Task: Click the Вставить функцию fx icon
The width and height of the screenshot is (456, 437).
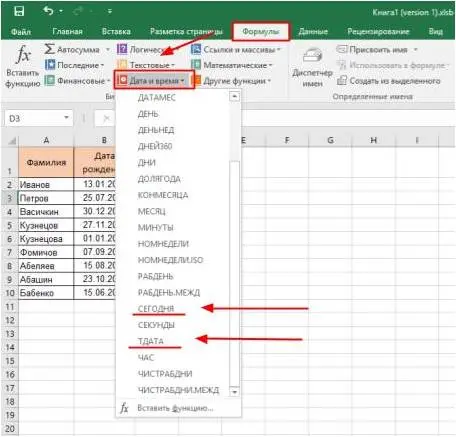Action: click(x=23, y=54)
